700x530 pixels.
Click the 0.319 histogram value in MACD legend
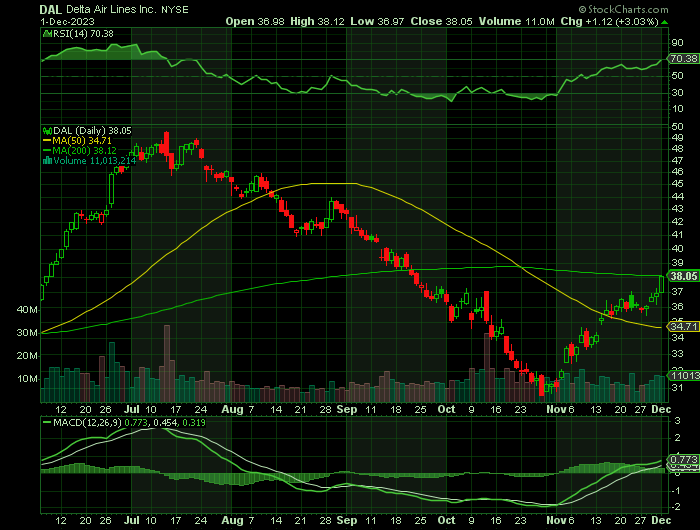[193, 422]
